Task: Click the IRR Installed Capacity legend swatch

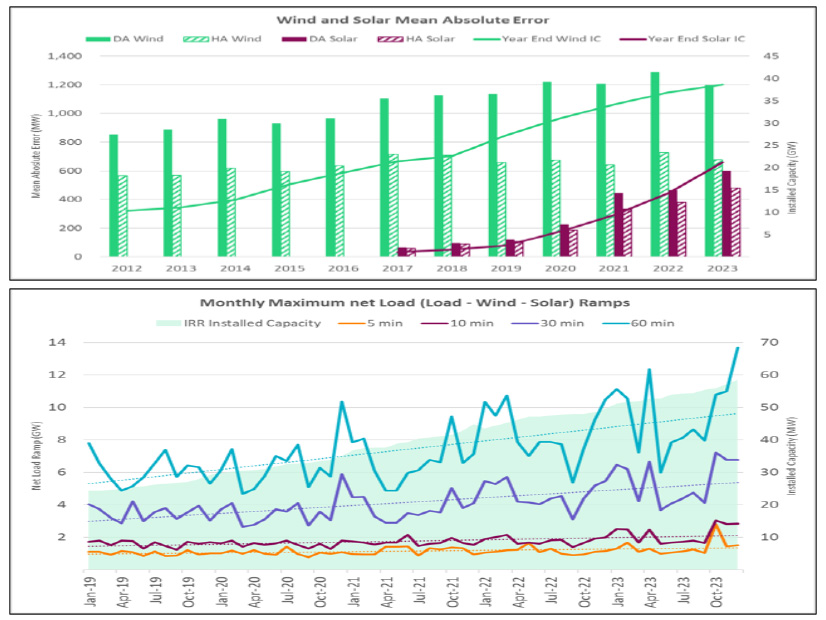Action: coord(174,322)
